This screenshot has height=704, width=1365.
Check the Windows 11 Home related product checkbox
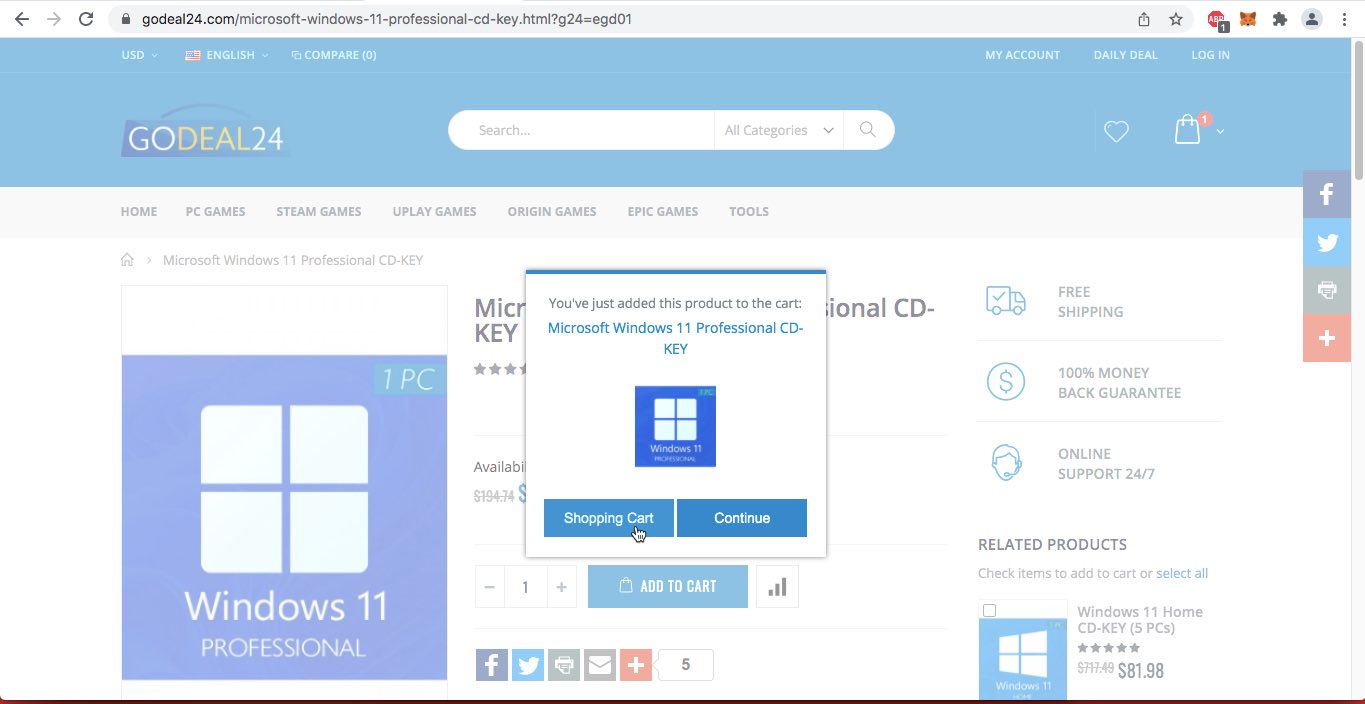pos(989,610)
